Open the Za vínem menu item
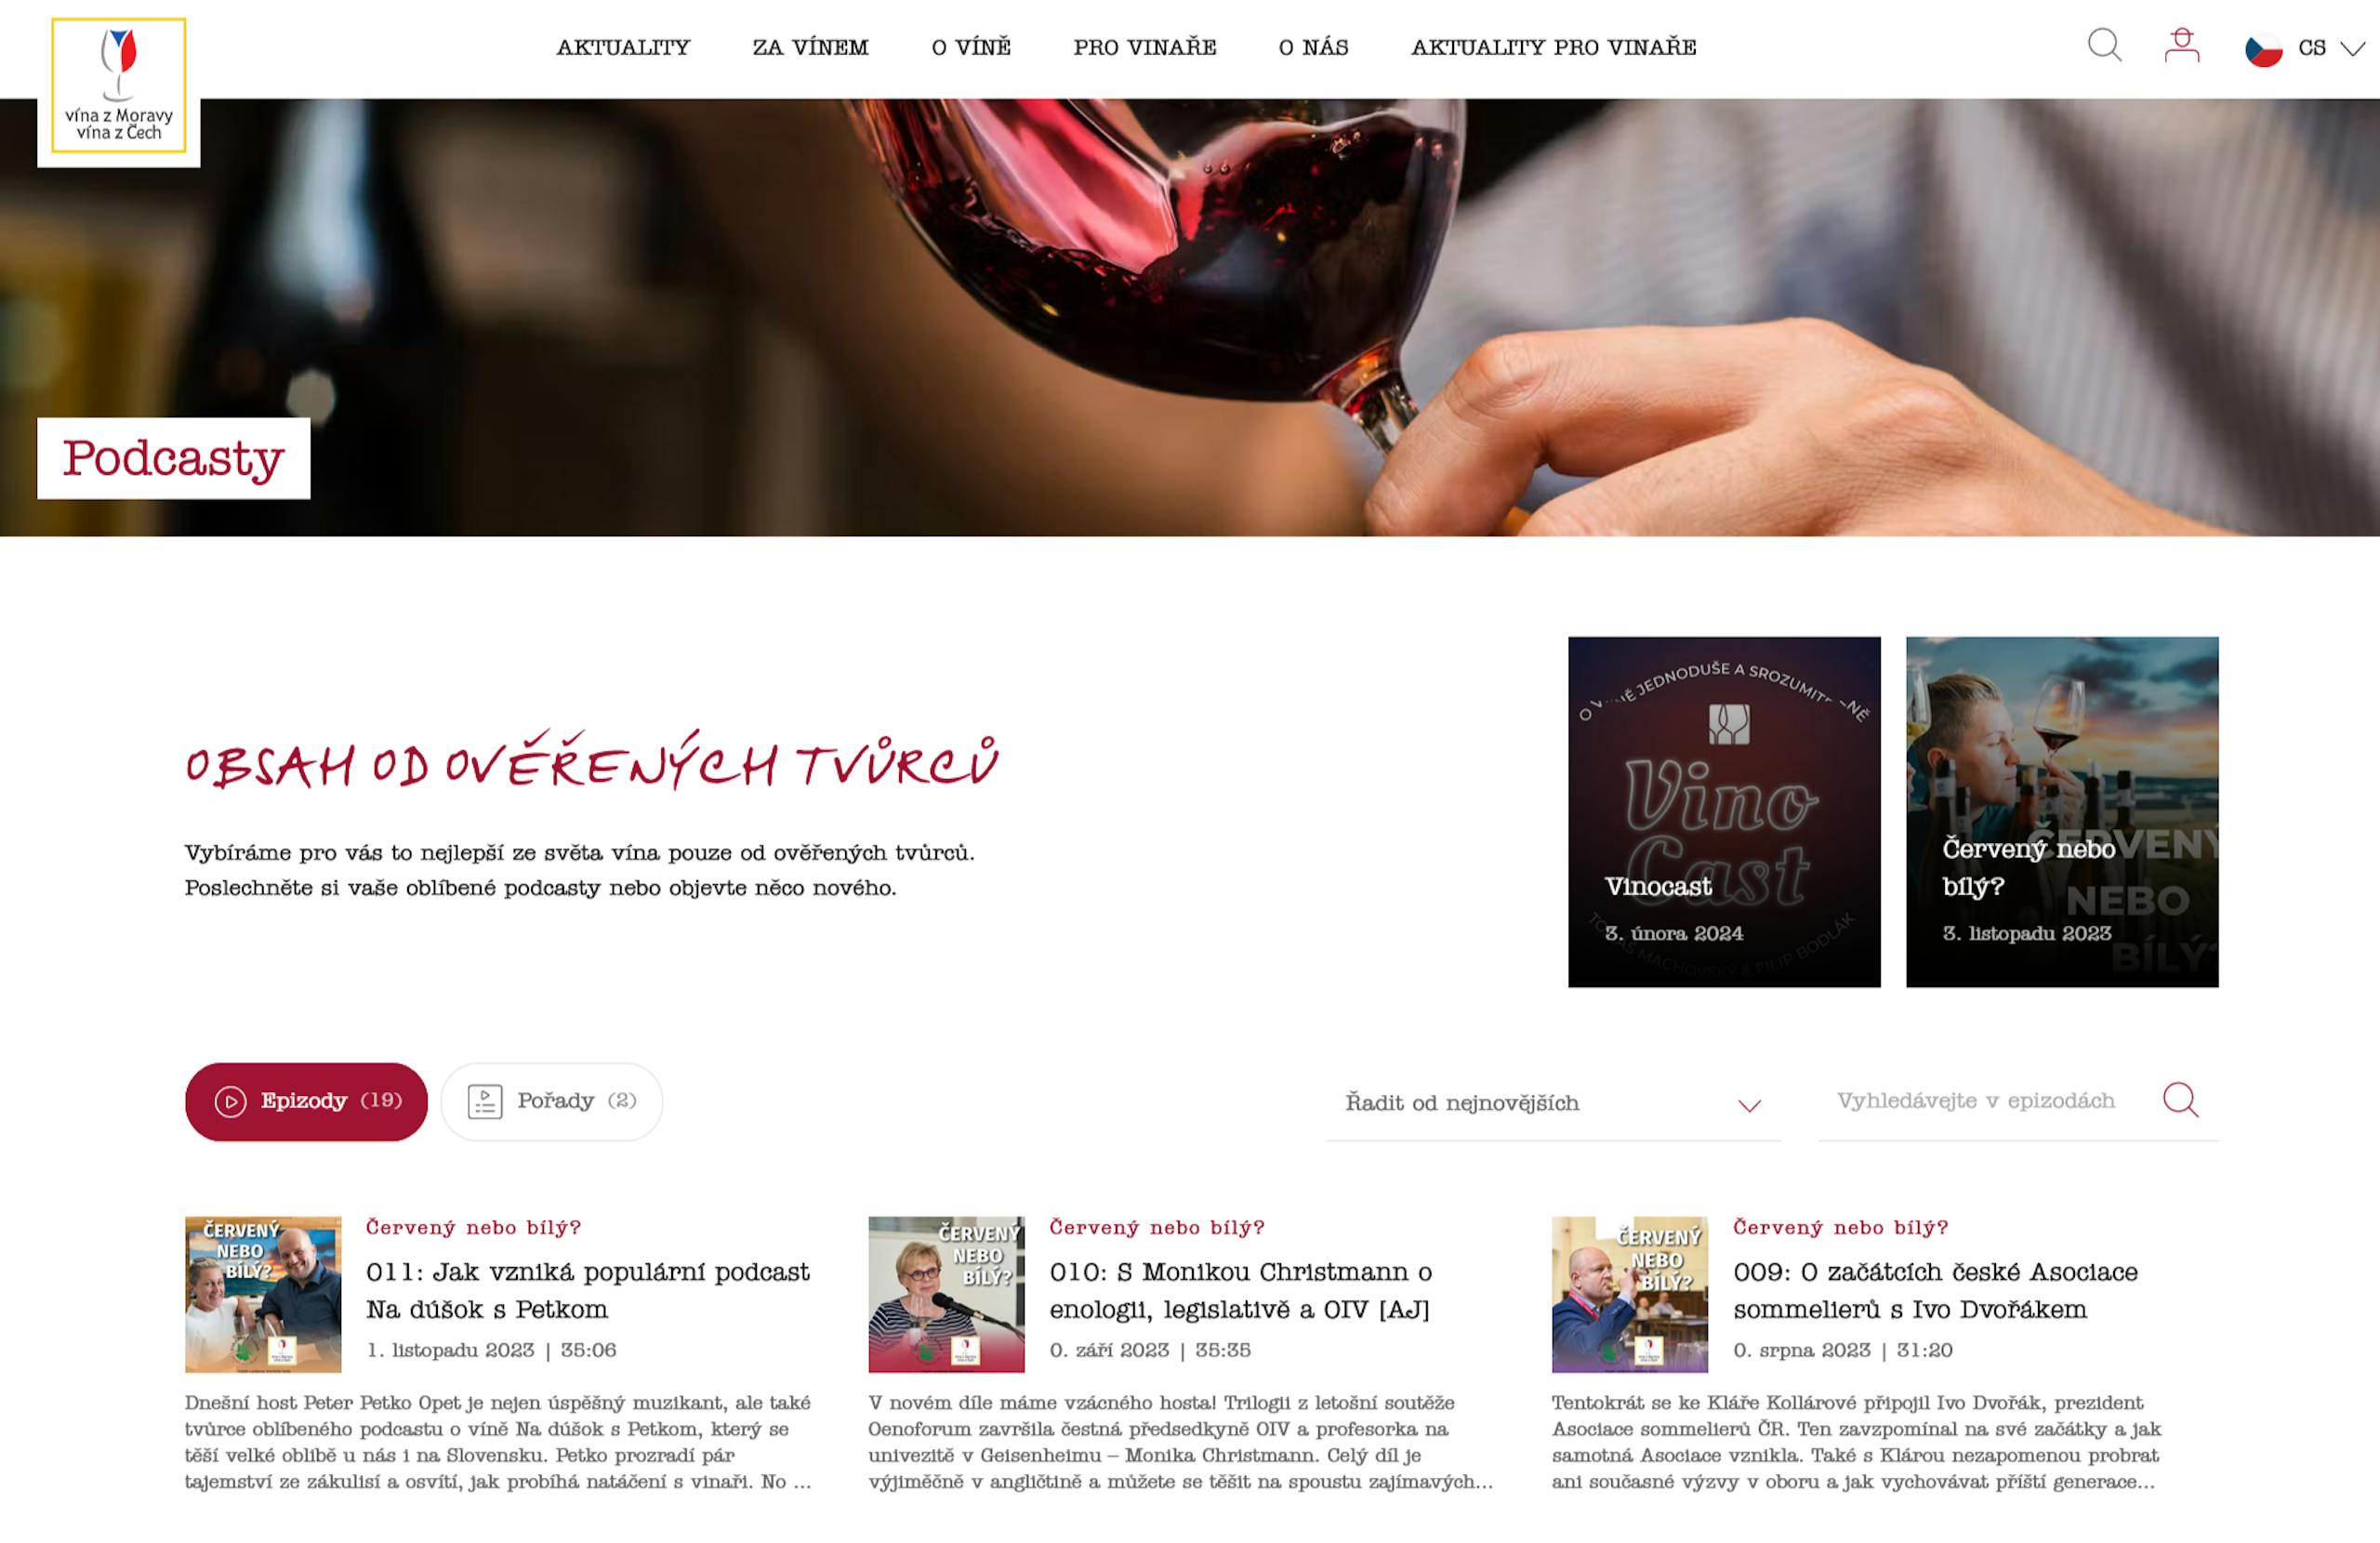This screenshot has height=1543, width=2380. tap(810, 47)
